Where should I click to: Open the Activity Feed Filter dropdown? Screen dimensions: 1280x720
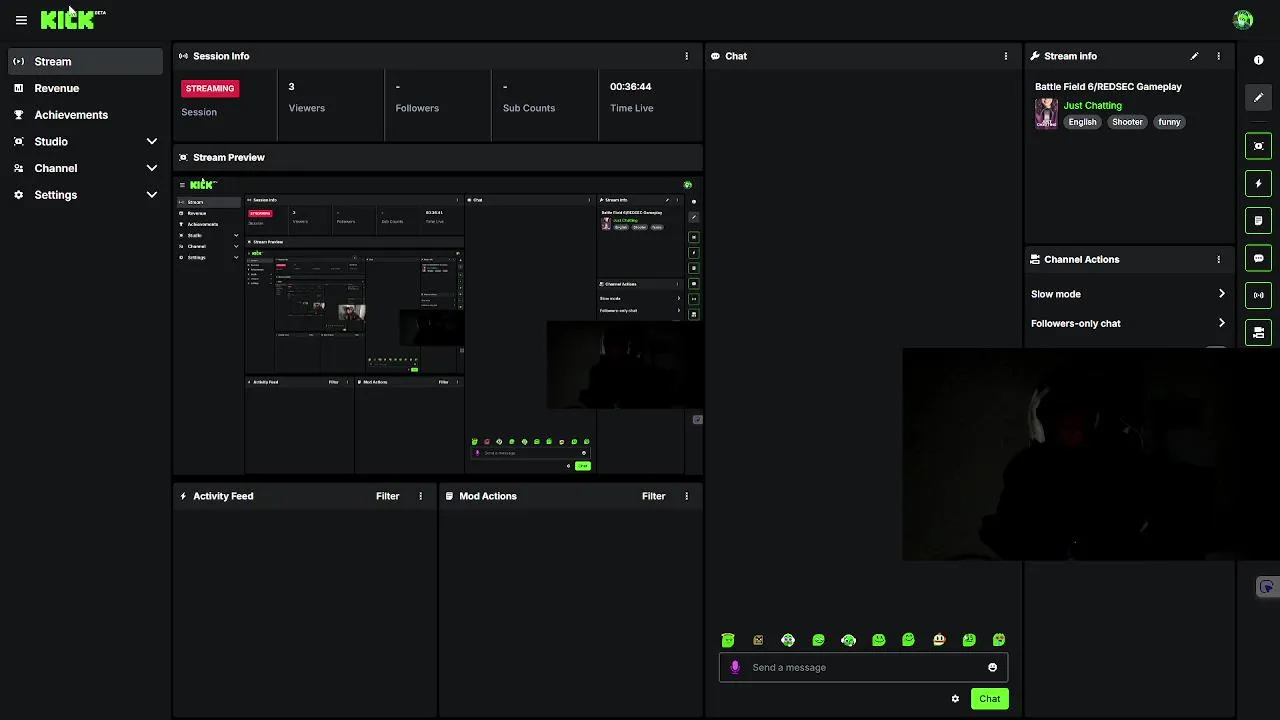coord(388,496)
